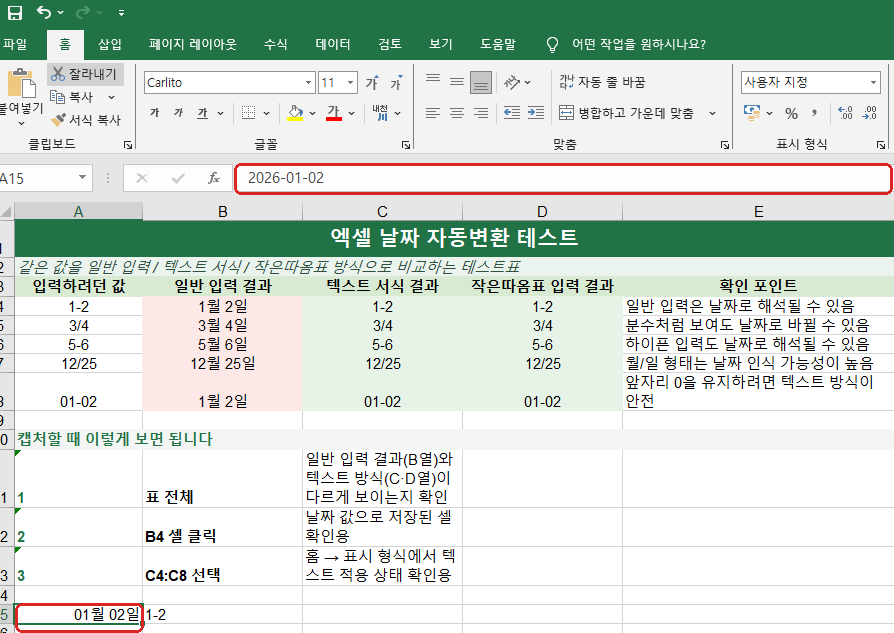
Task: Click the decrease decimal icon
Action: [x=869, y=113]
